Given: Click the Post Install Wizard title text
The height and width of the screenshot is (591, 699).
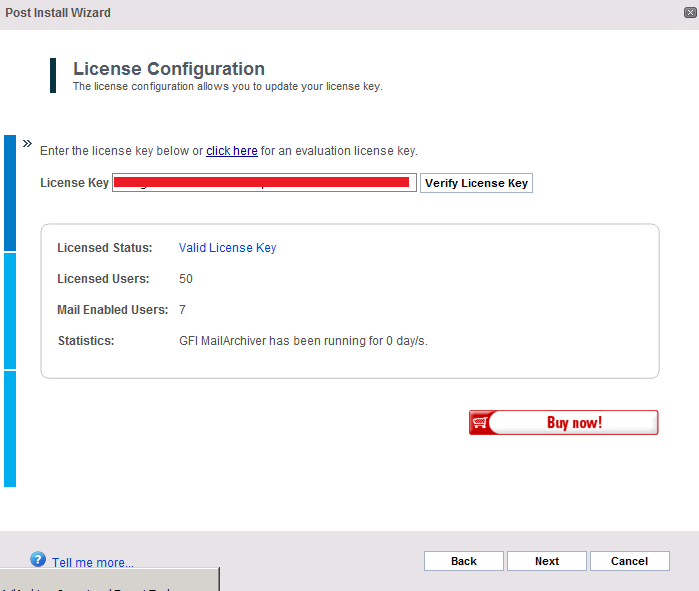Looking at the screenshot, I should 58,12.
